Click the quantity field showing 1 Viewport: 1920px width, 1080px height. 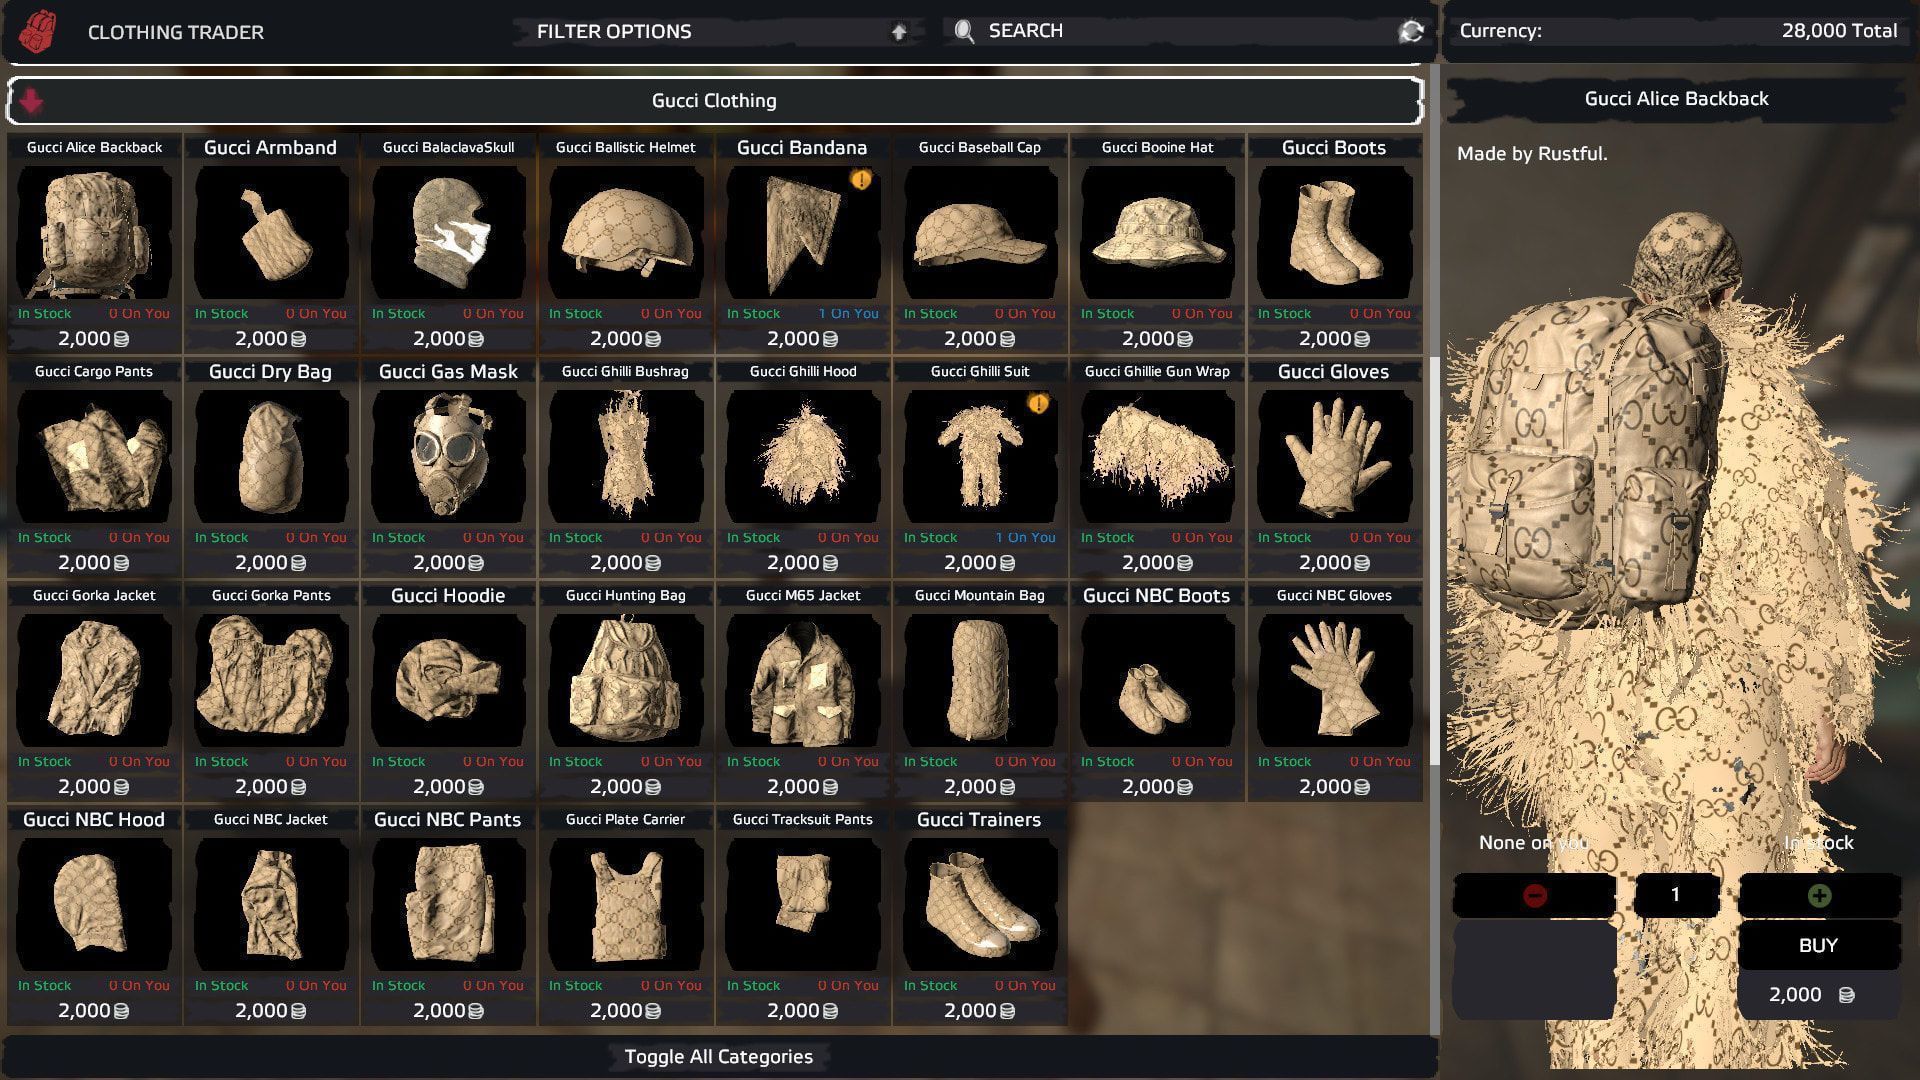click(1676, 895)
